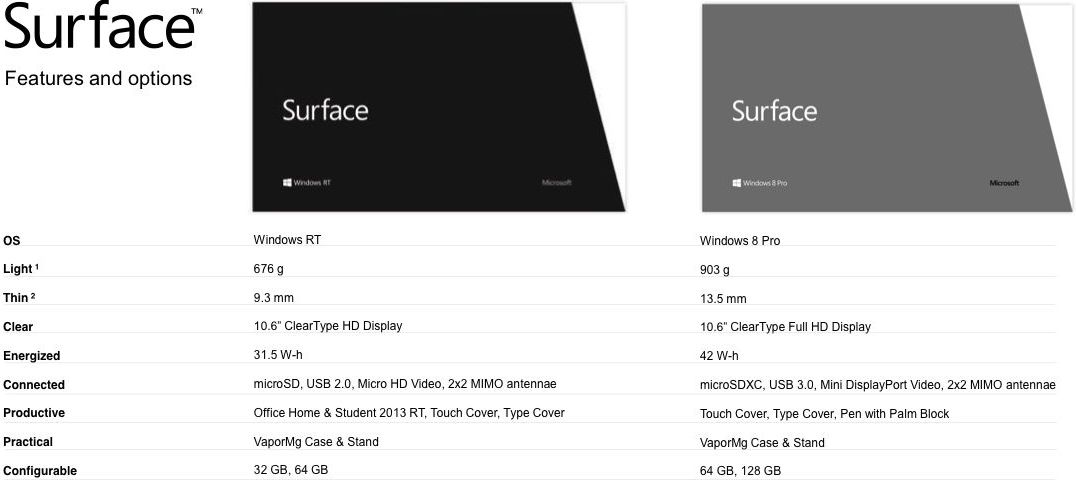Click the '31.5 W-h' battery value

[279, 355]
